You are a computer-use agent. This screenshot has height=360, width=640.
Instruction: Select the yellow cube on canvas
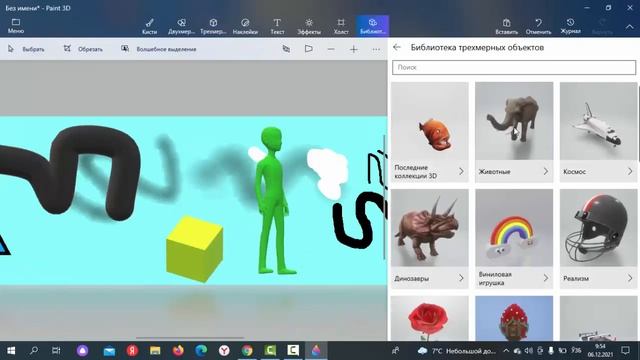tap(195, 249)
